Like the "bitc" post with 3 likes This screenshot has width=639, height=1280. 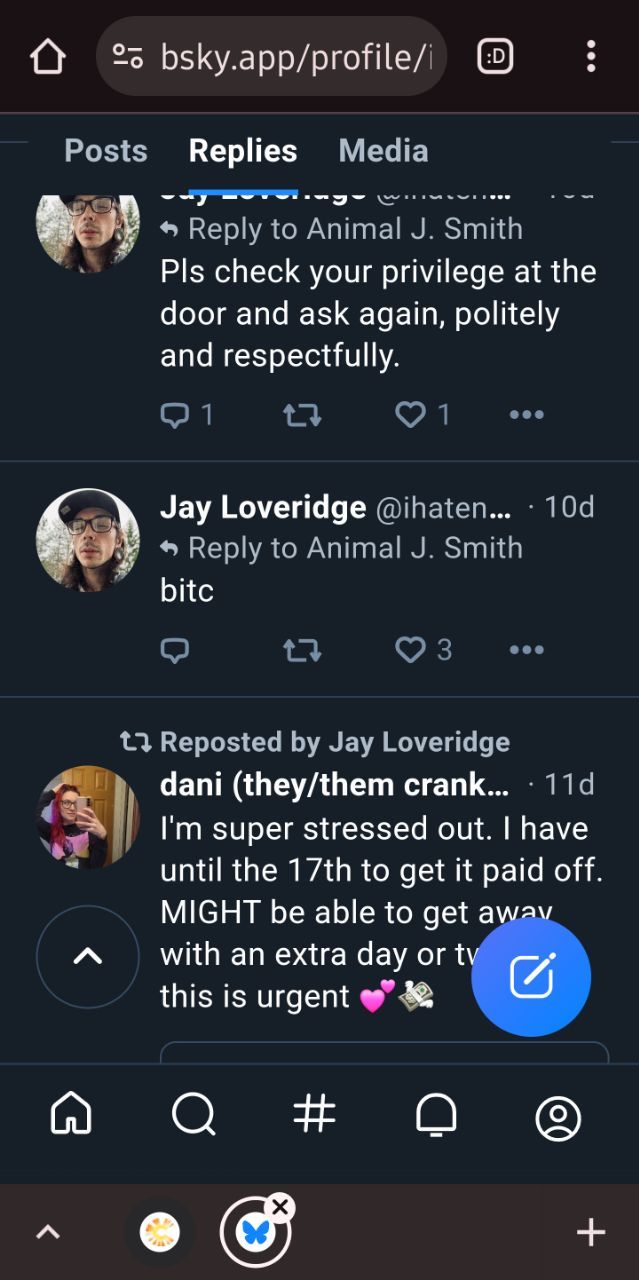411,651
